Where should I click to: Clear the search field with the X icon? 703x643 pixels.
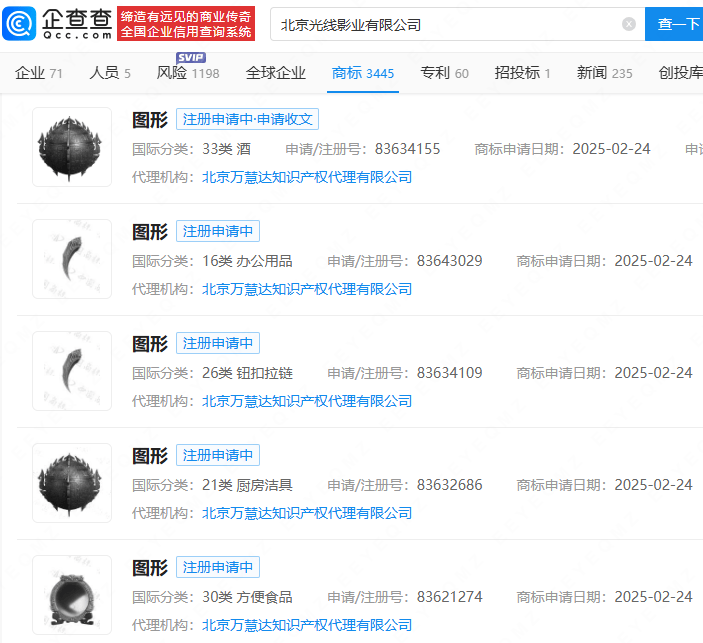click(629, 24)
